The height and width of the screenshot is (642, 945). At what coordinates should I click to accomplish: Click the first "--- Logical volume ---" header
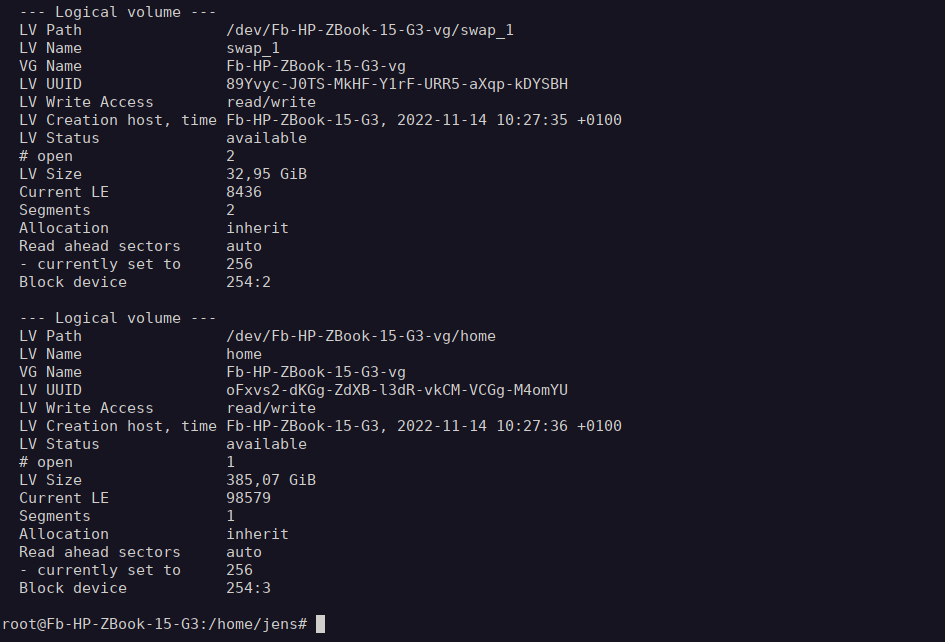[x=118, y=12]
